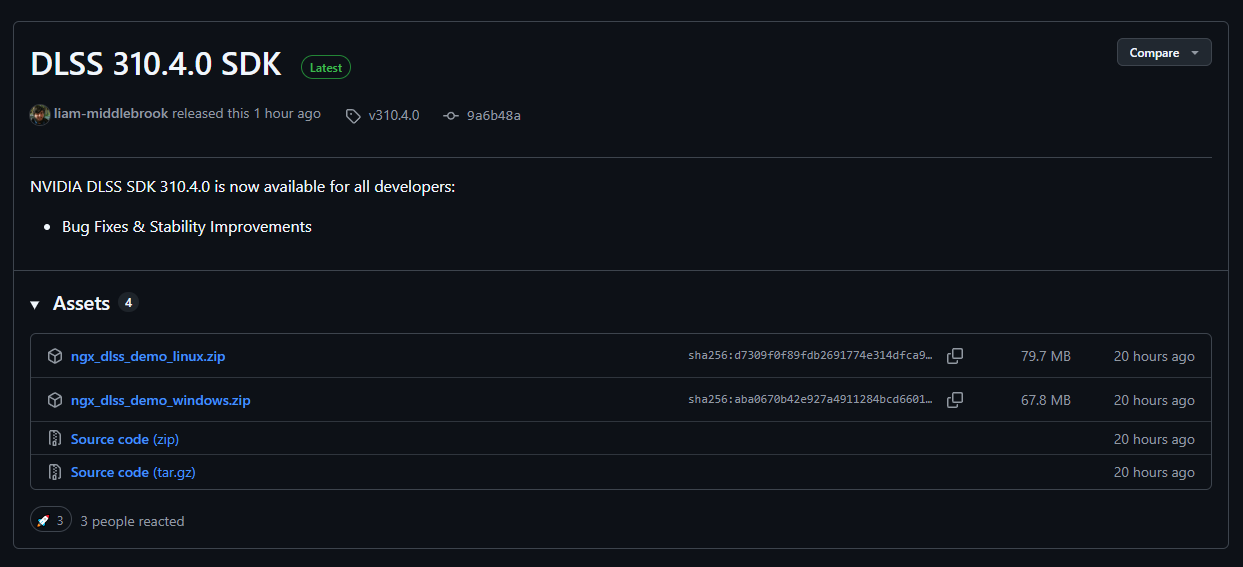Image resolution: width=1243 pixels, height=567 pixels.
Task: Click the package icon for windows zip
Action: coord(55,400)
